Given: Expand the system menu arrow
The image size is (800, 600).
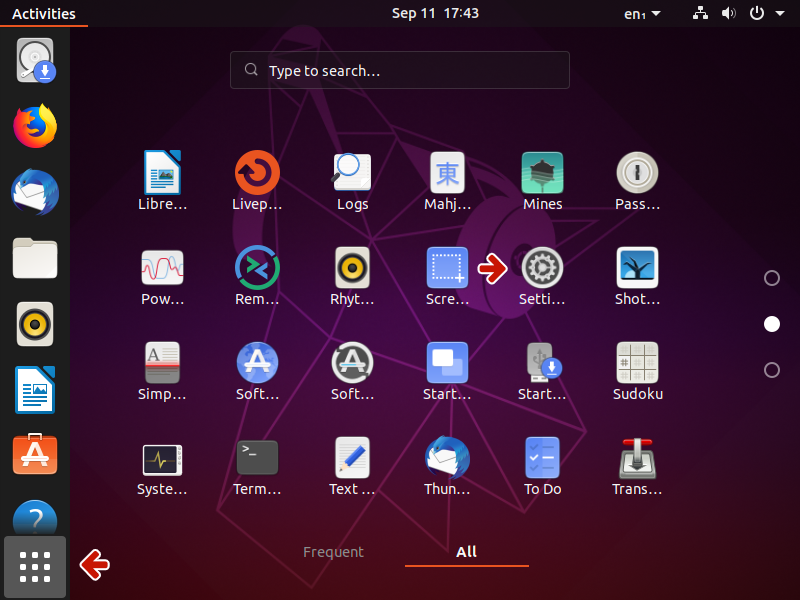Looking at the screenshot, I should tap(780, 13).
